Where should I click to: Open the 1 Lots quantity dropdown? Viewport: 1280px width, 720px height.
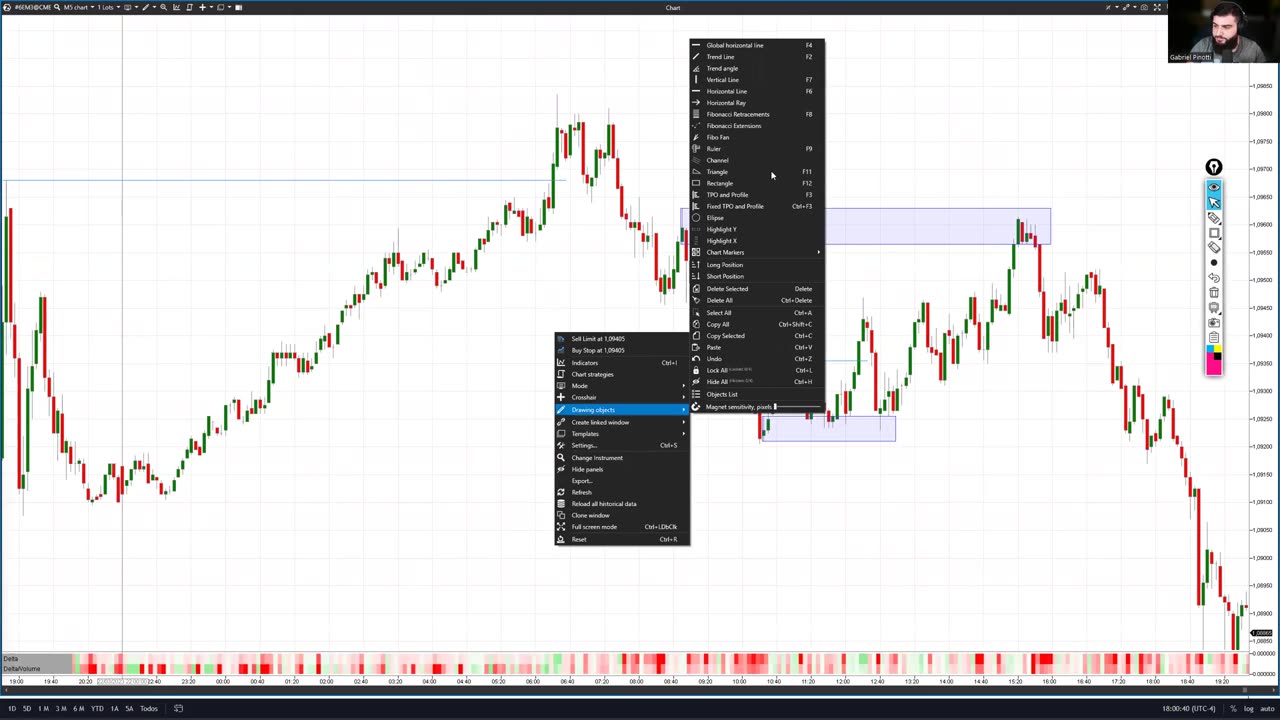(x=107, y=7)
